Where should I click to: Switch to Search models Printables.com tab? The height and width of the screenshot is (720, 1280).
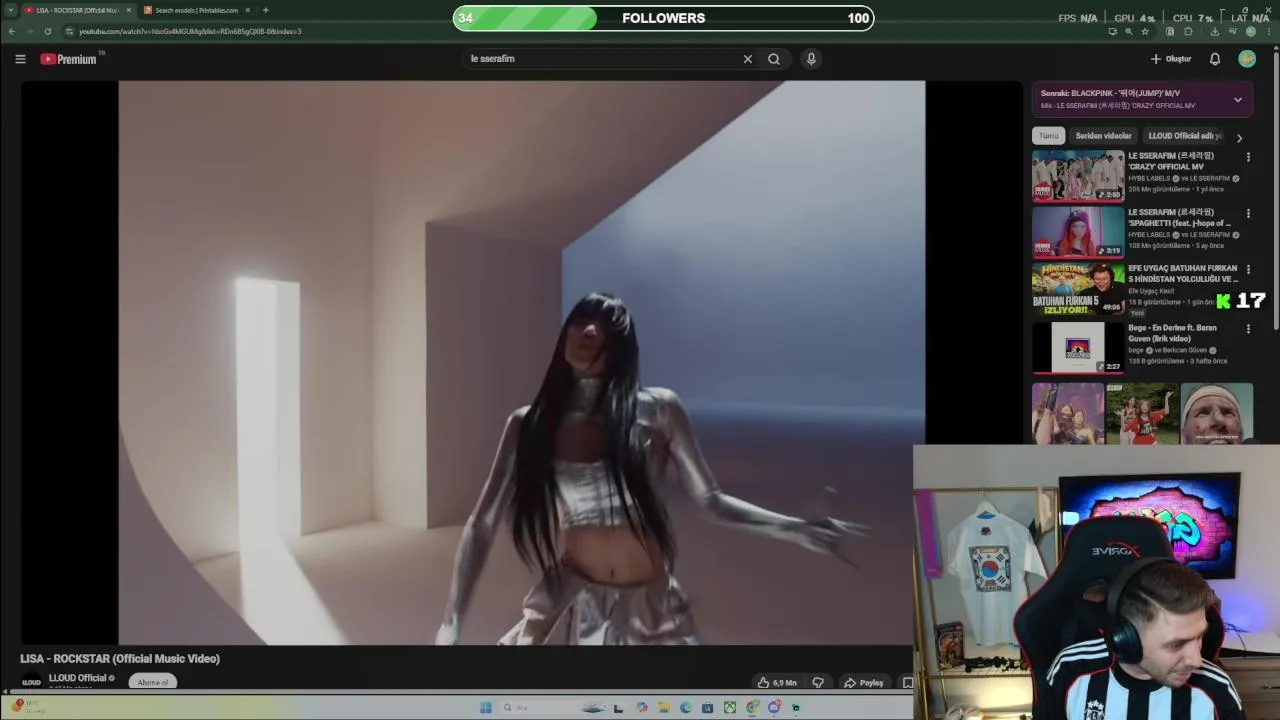[x=196, y=10]
